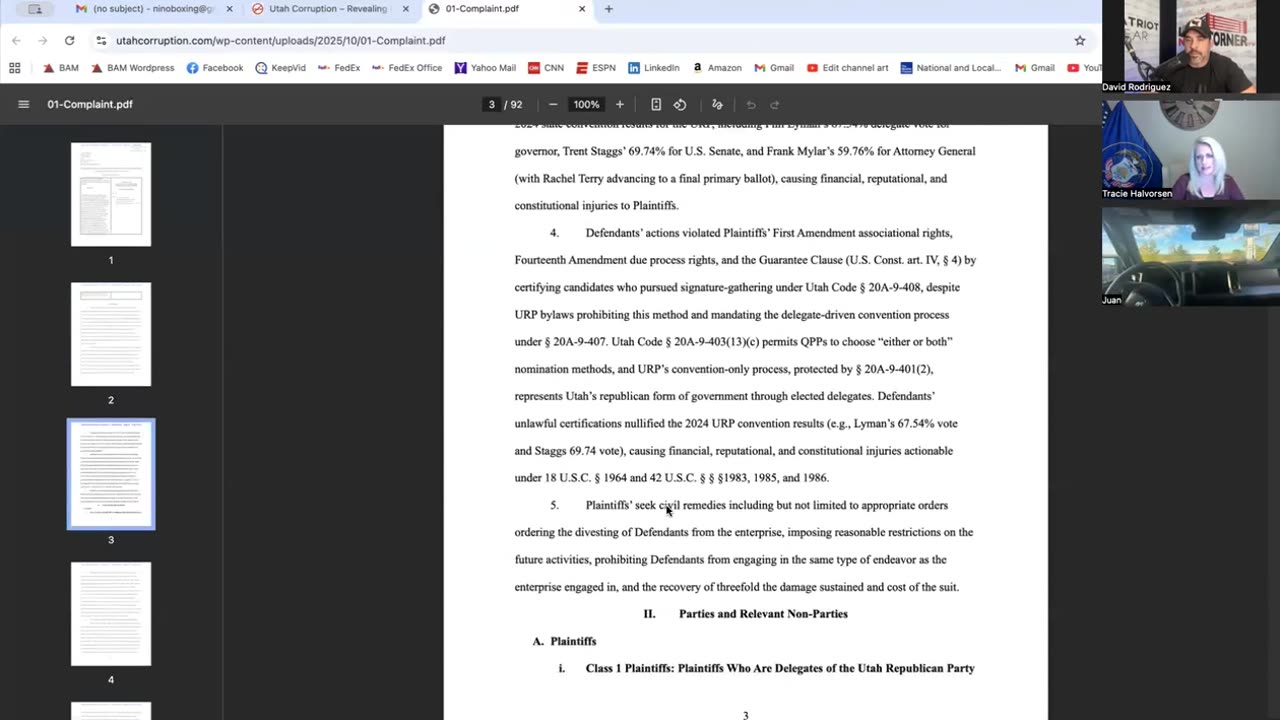Open the first Gmail bookmark after Amazon
The image size is (1280, 720).
click(774, 68)
